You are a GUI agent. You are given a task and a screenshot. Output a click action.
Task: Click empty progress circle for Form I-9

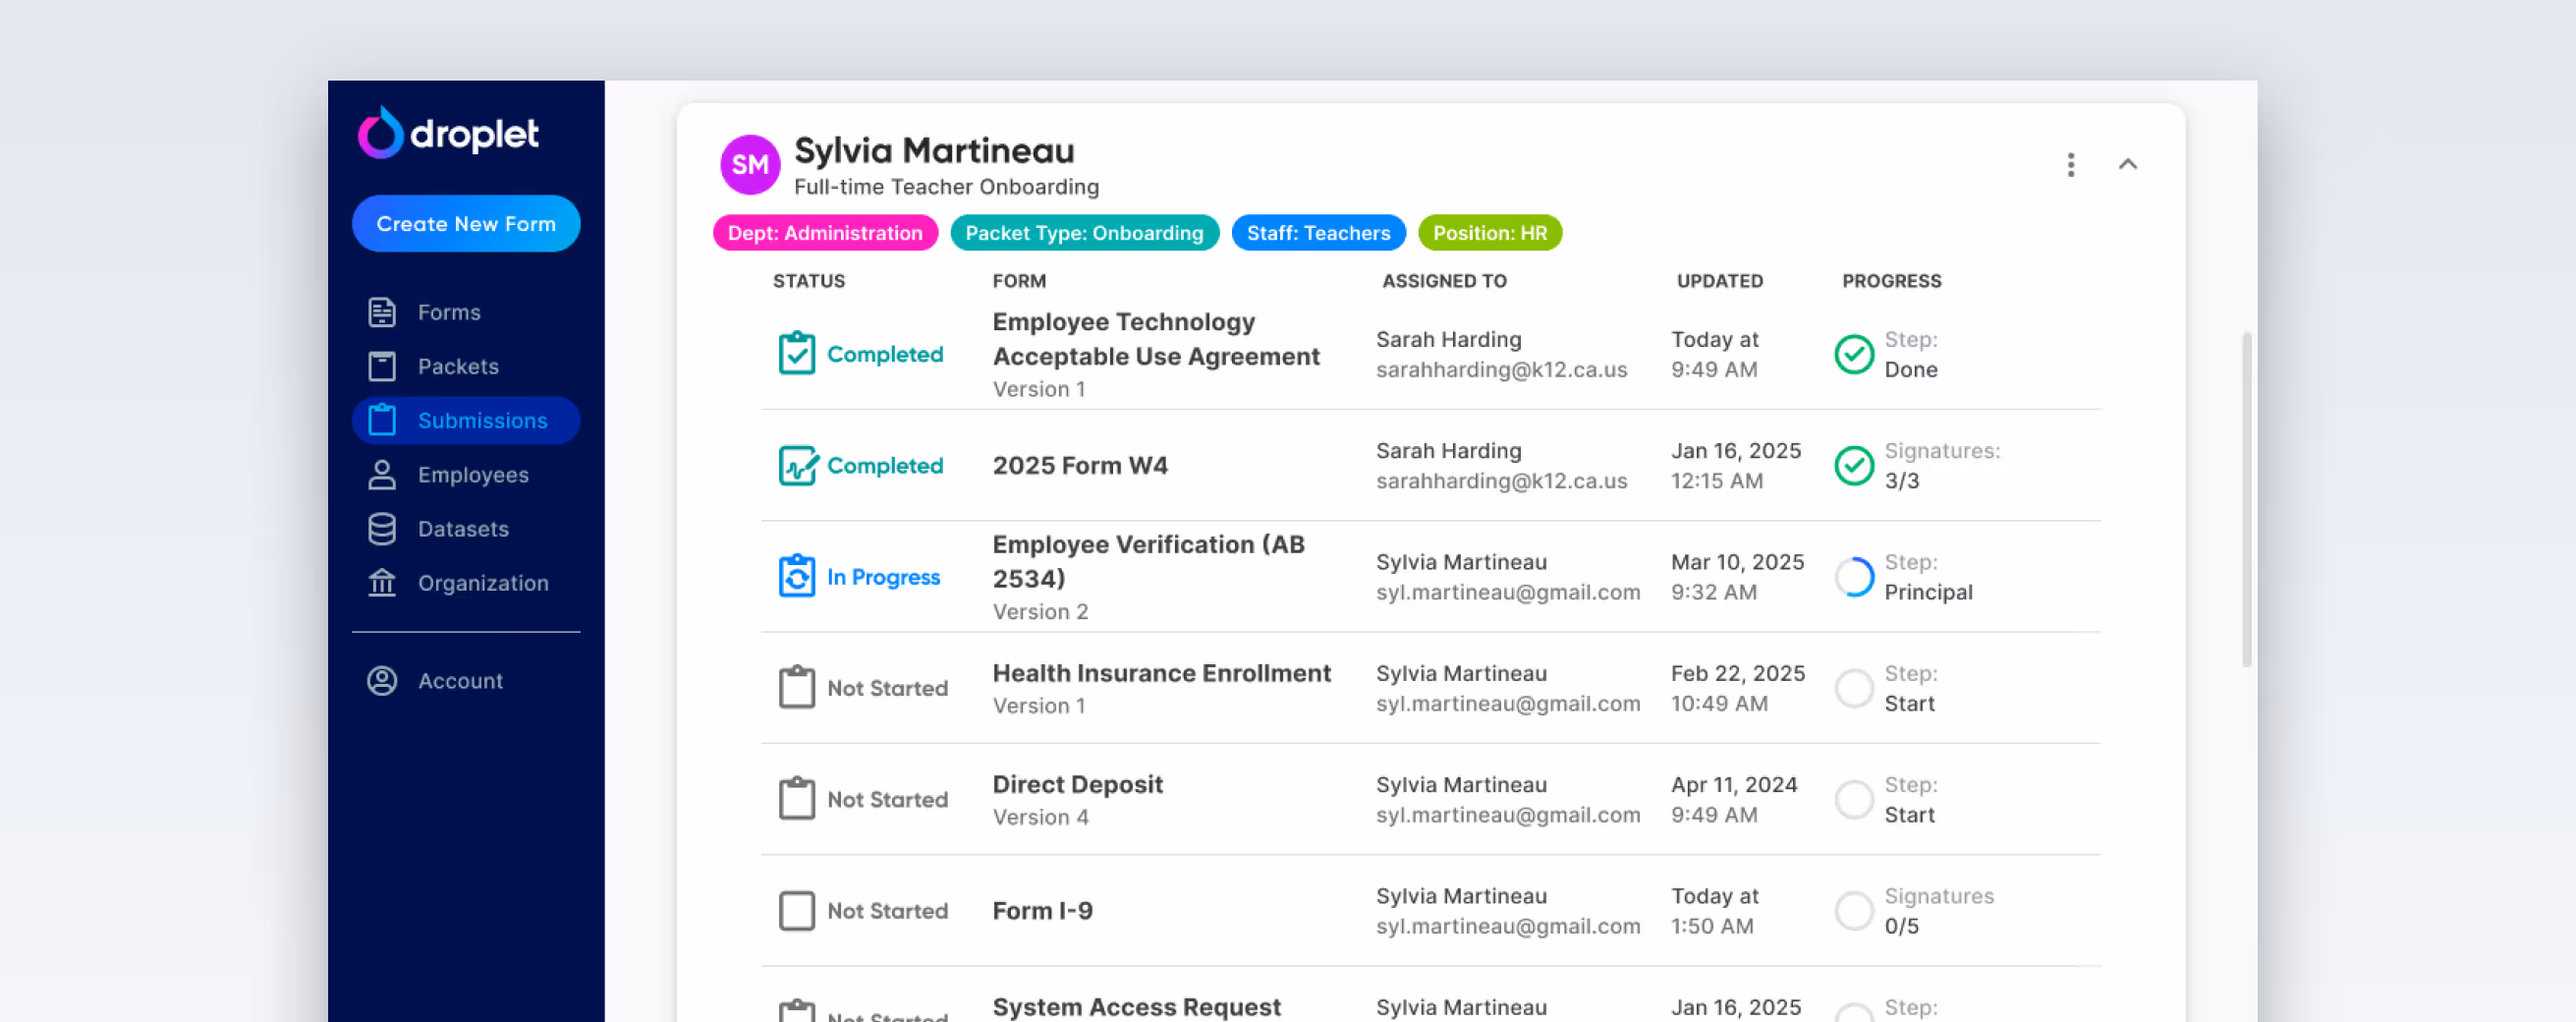[1854, 911]
